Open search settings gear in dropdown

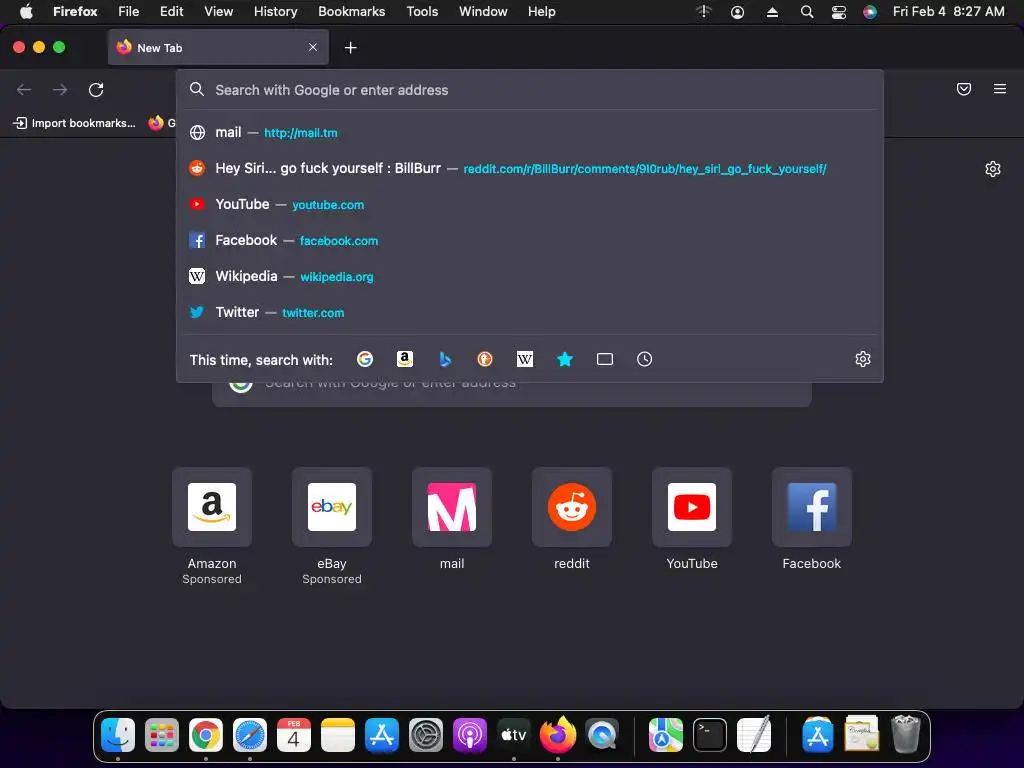click(863, 359)
